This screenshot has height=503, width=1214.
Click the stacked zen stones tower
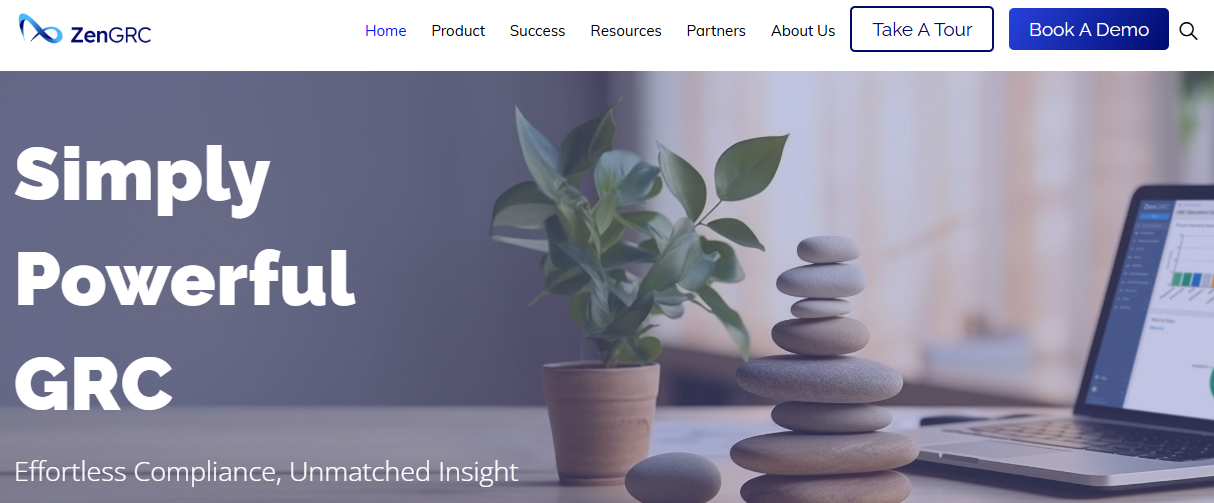click(826, 369)
